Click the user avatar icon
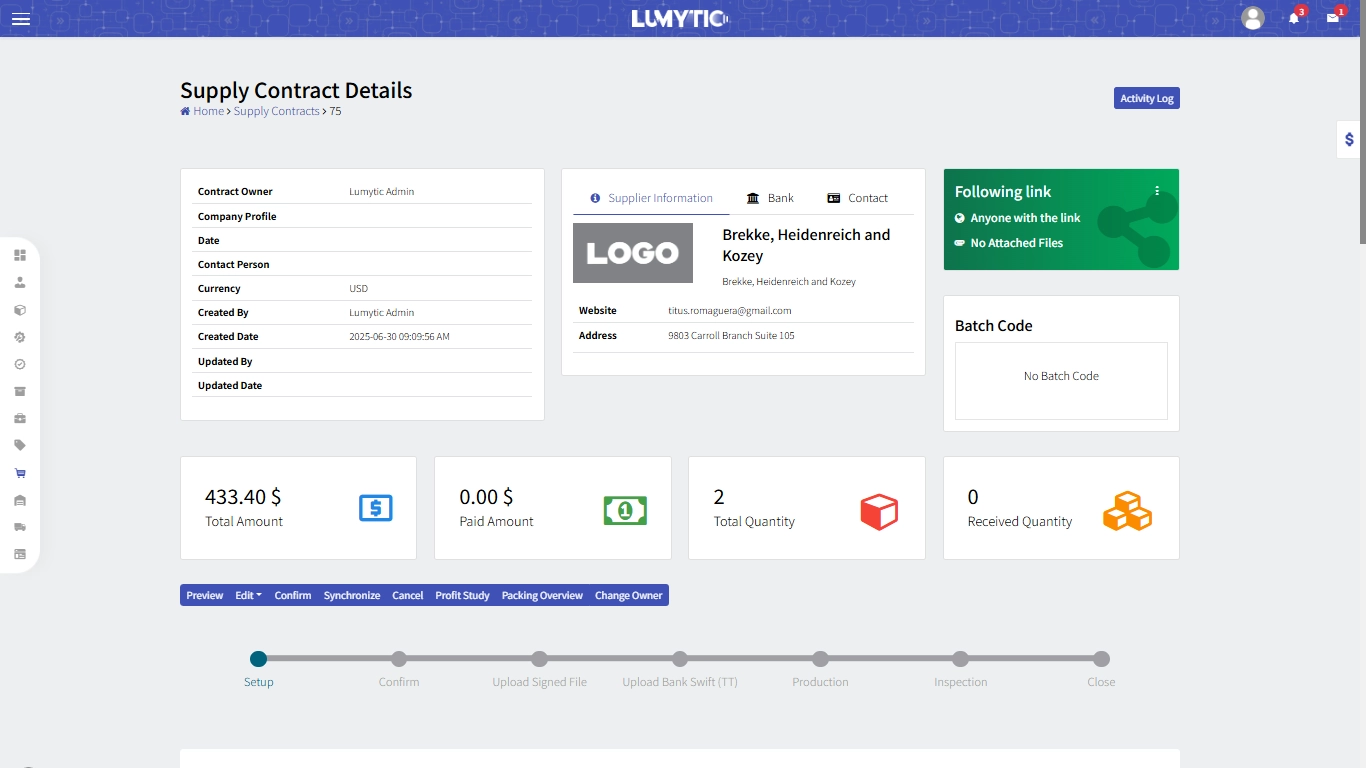The image size is (1366, 768). 1252,18
